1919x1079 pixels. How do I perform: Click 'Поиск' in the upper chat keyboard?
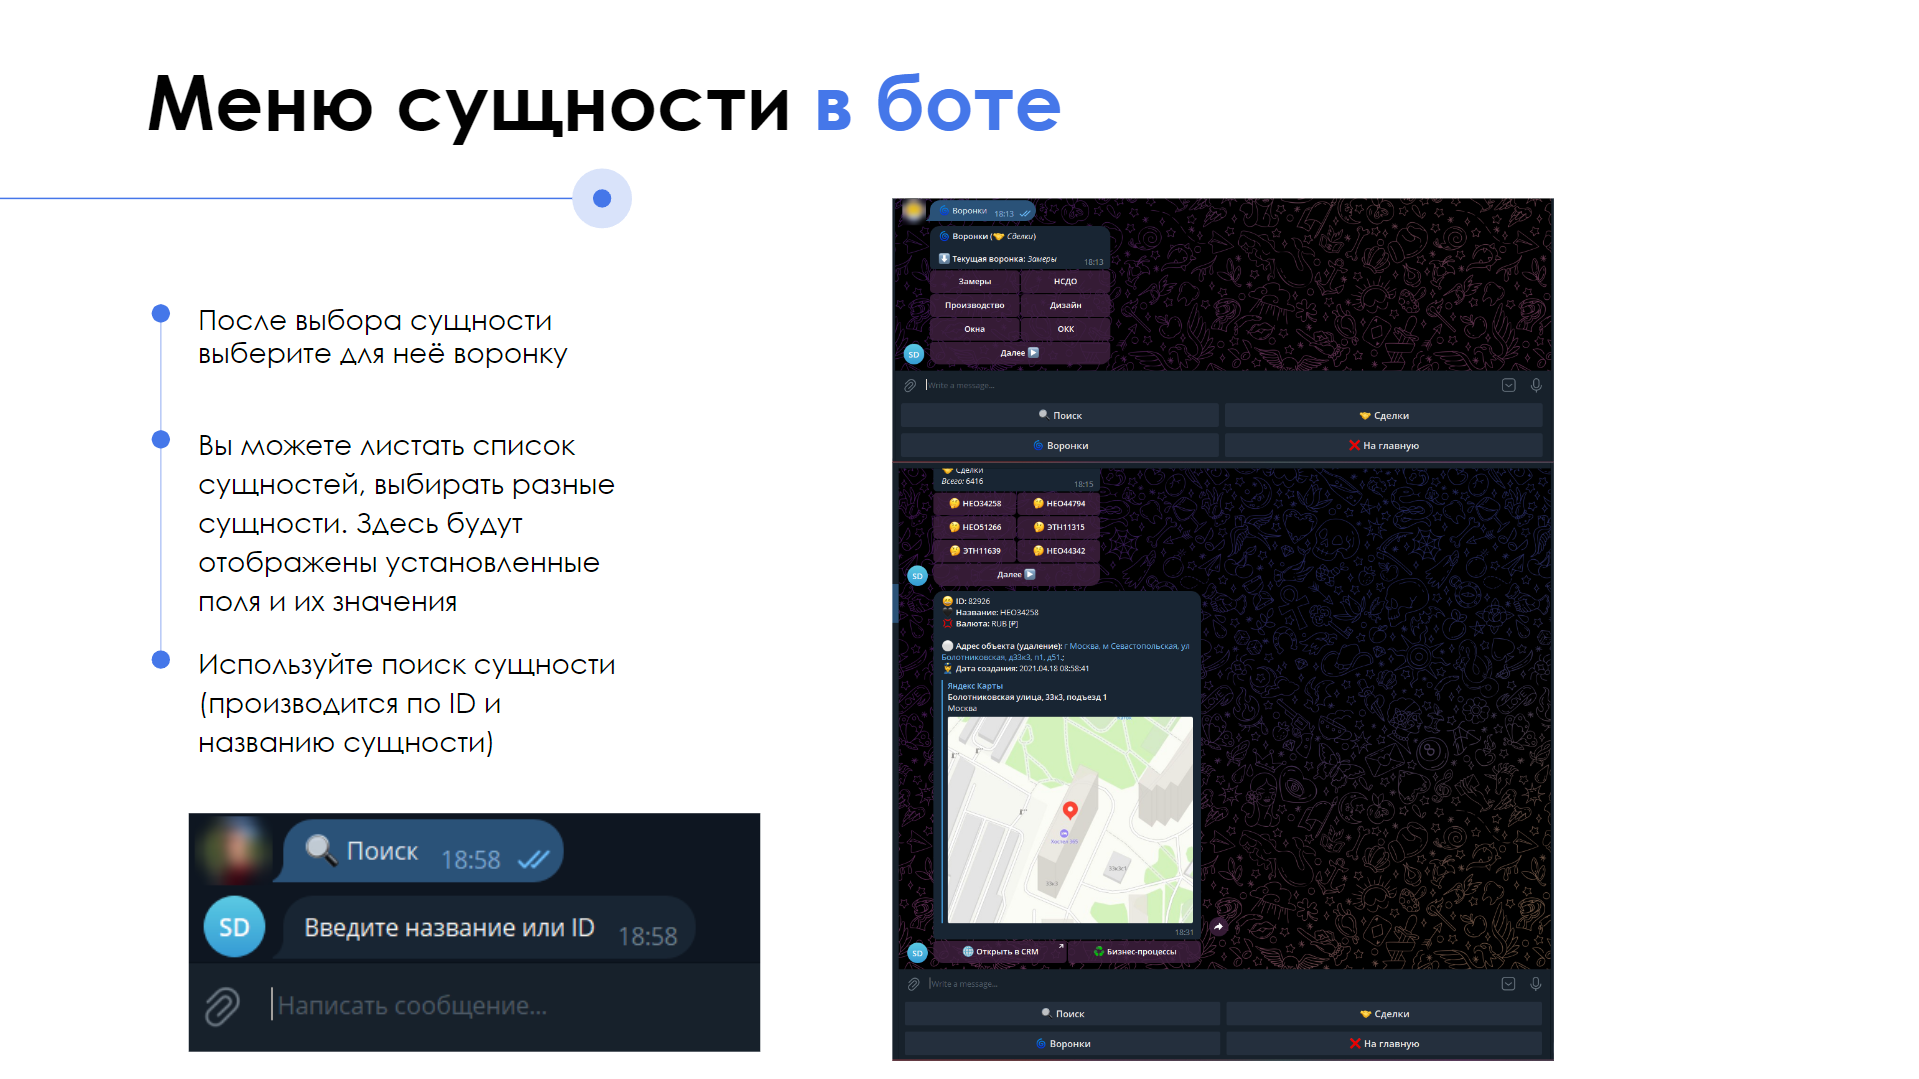(1060, 416)
